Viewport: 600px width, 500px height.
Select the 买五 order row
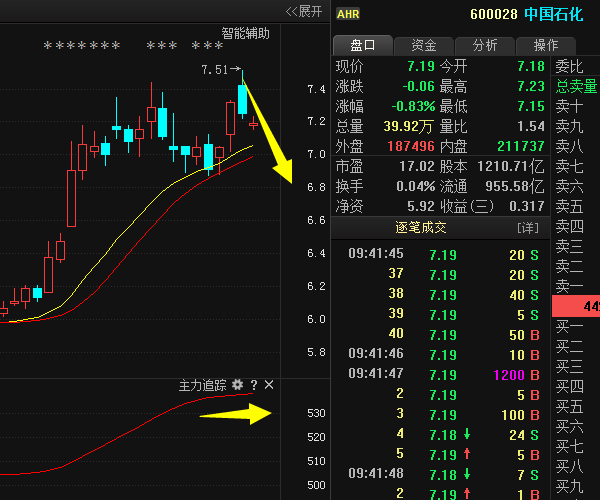coord(576,407)
